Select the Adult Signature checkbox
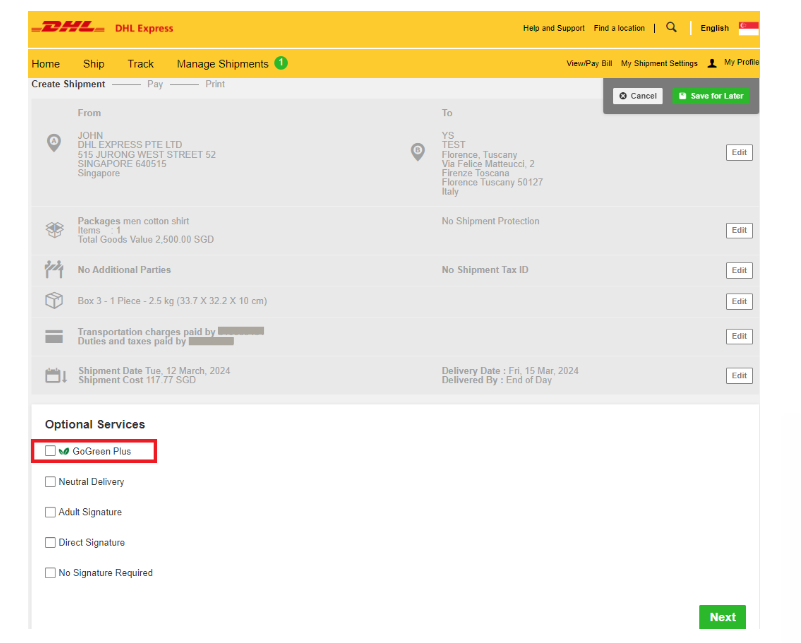 pos(50,512)
